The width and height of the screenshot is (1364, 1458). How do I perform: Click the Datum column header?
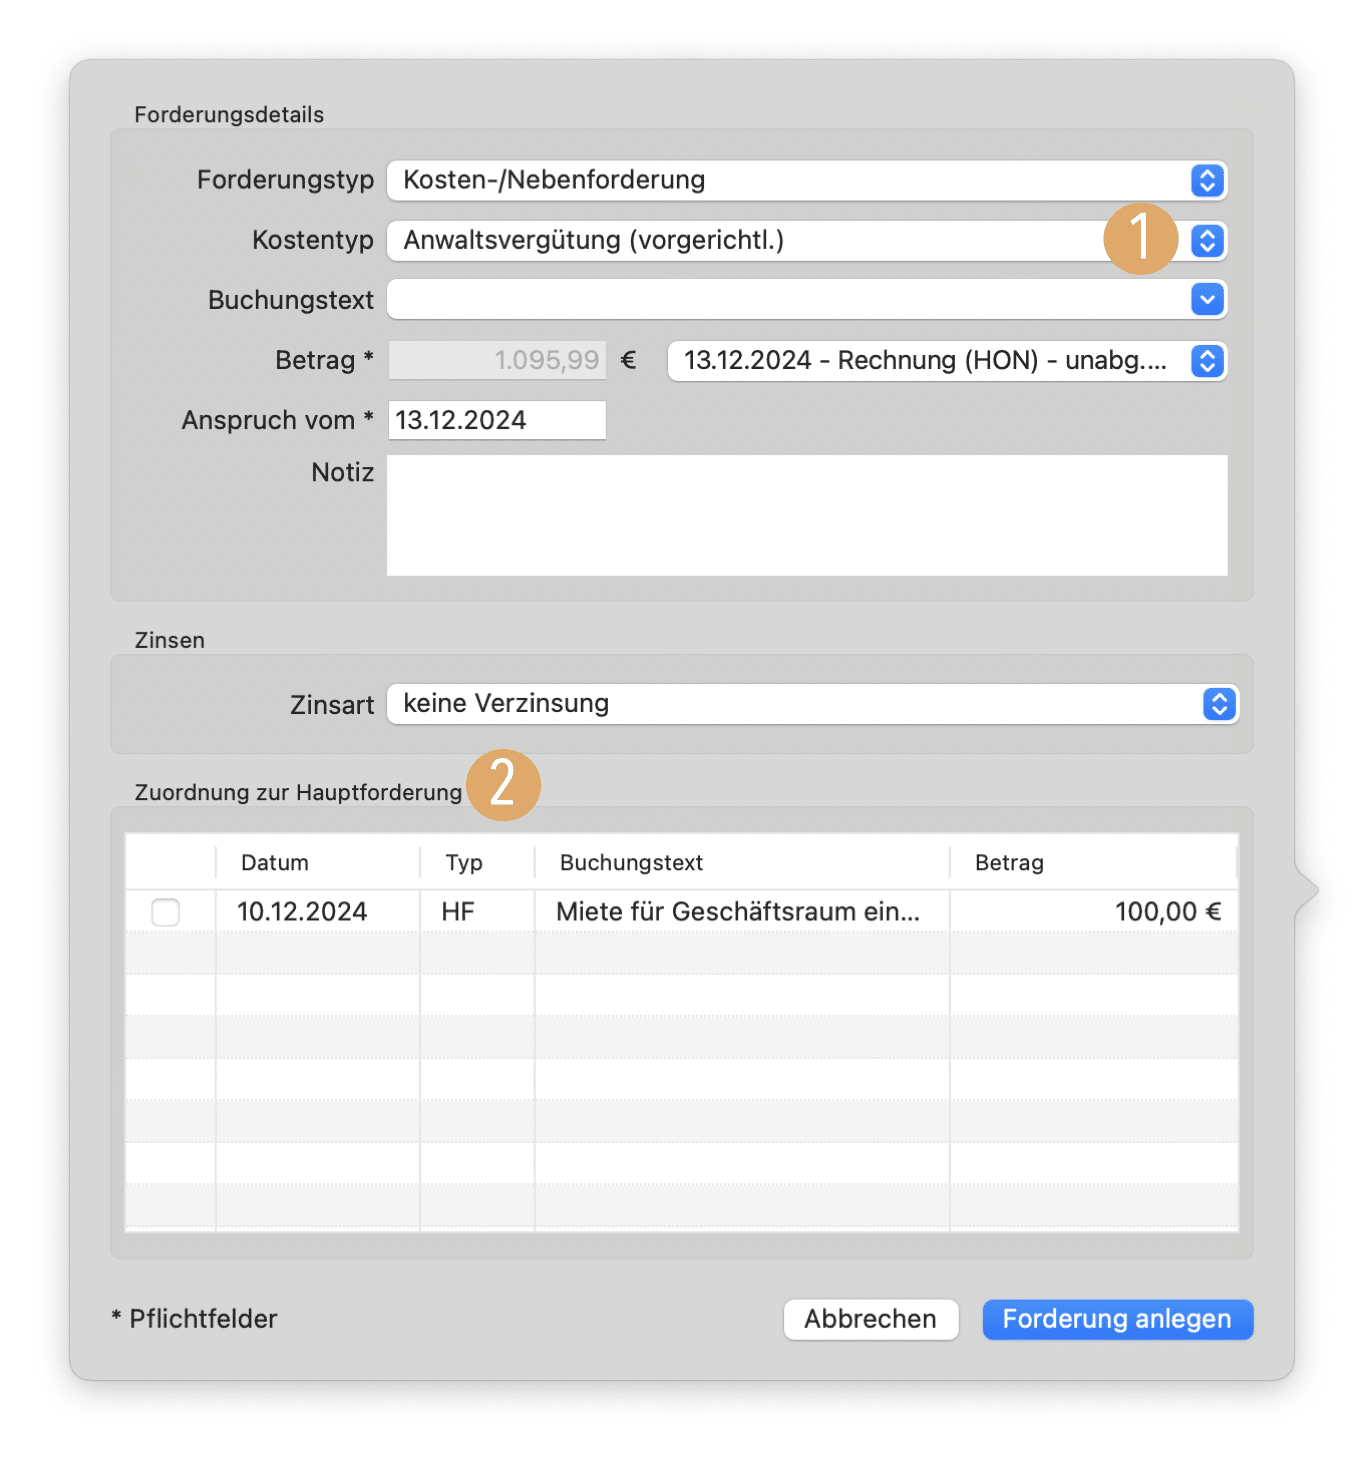point(318,863)
